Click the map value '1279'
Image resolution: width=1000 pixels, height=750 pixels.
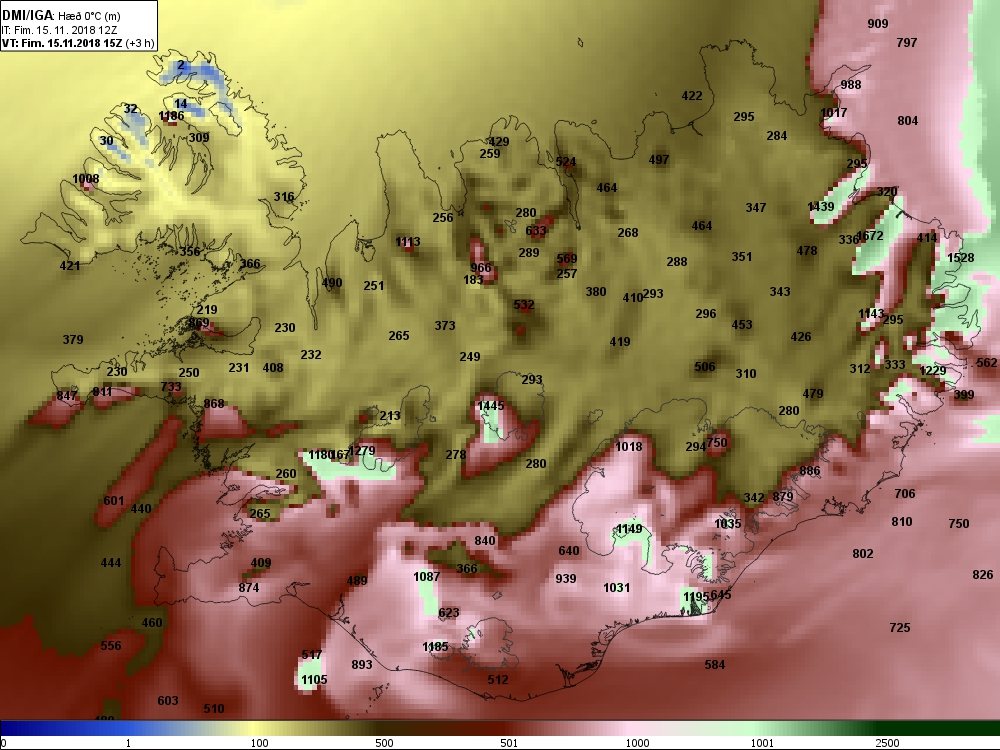362,451
